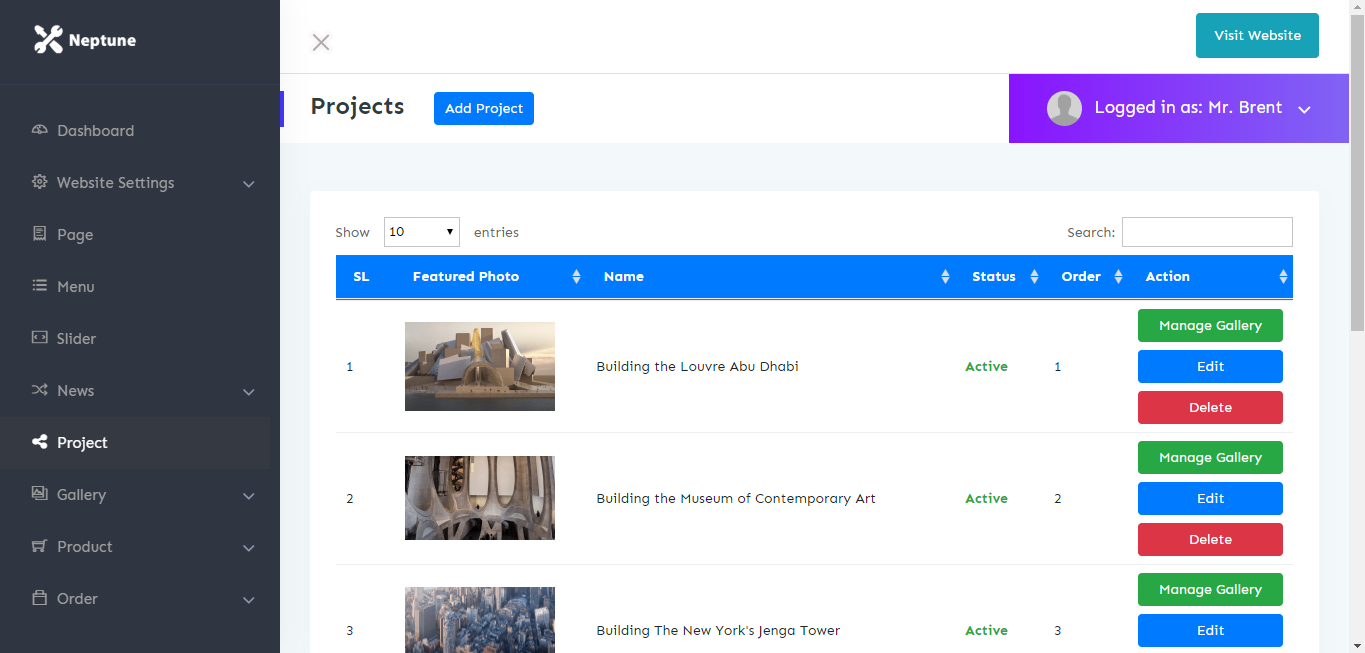The image size is (1365, 653).
Task: Toggle sorting on Status column
Action: coord(1034,277)
